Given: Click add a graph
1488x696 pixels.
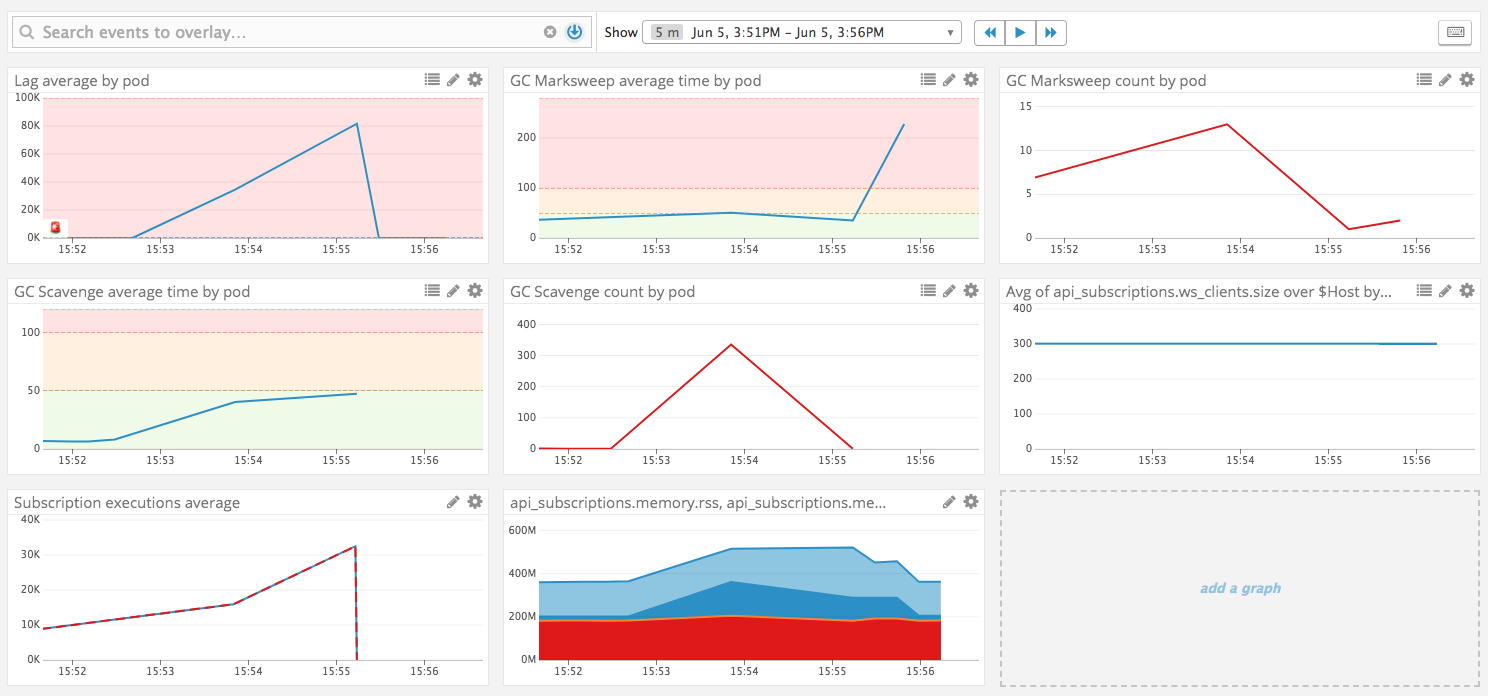Looking at the screenshot, I should pyautogui.click(x=1240, y=588).
